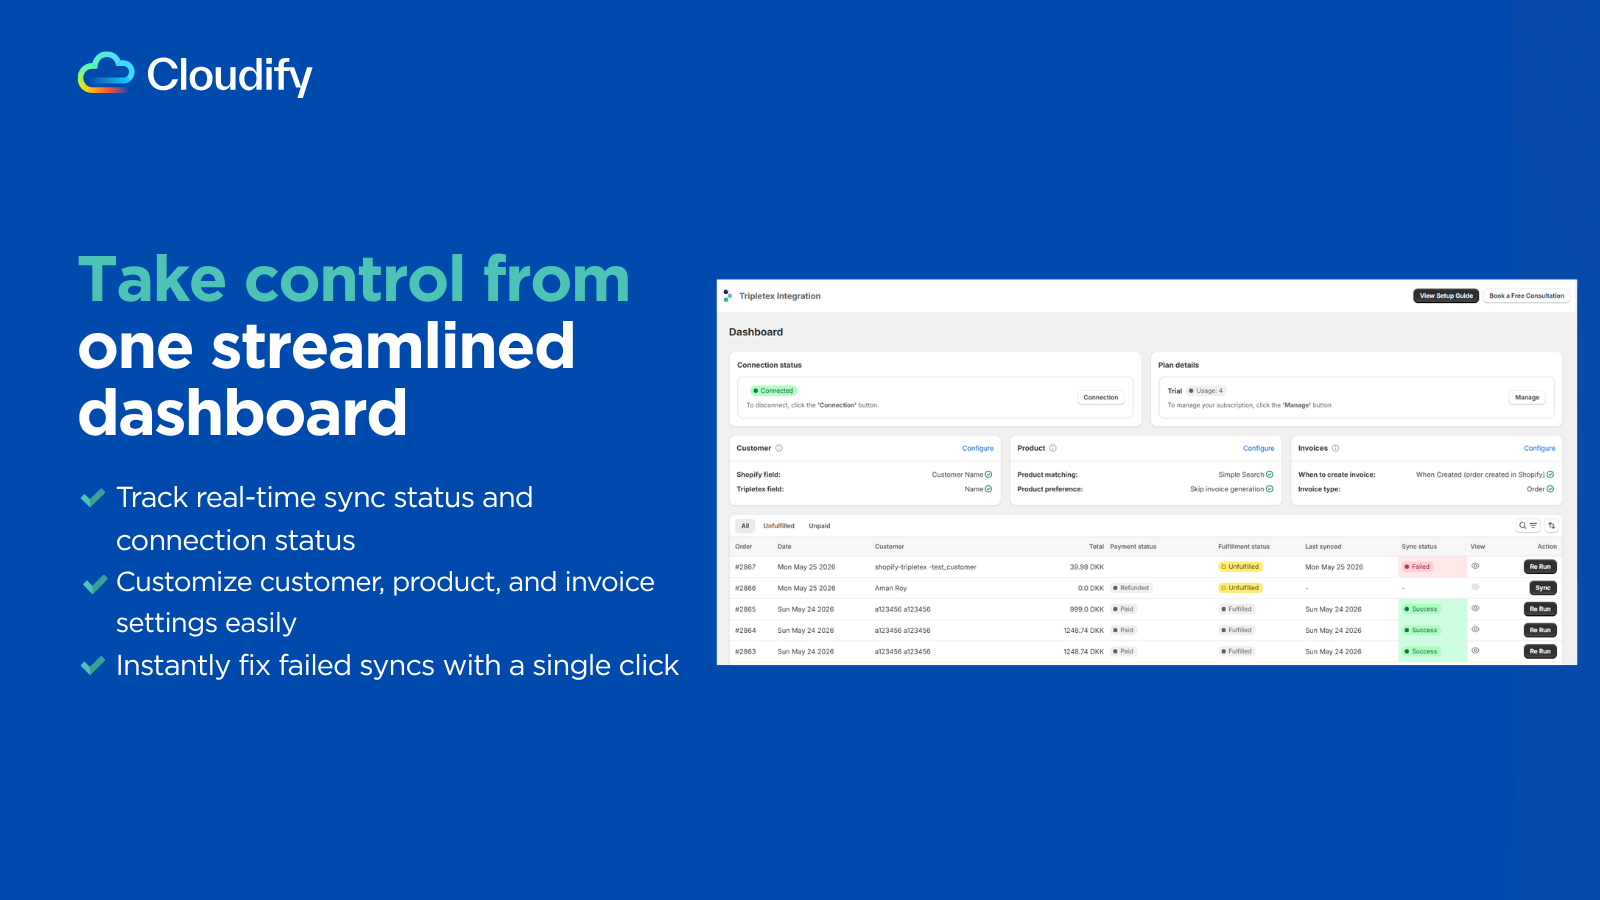Re Run sync for order #2864
This screenshot has height=900, width=1600.
(1540, 630)
